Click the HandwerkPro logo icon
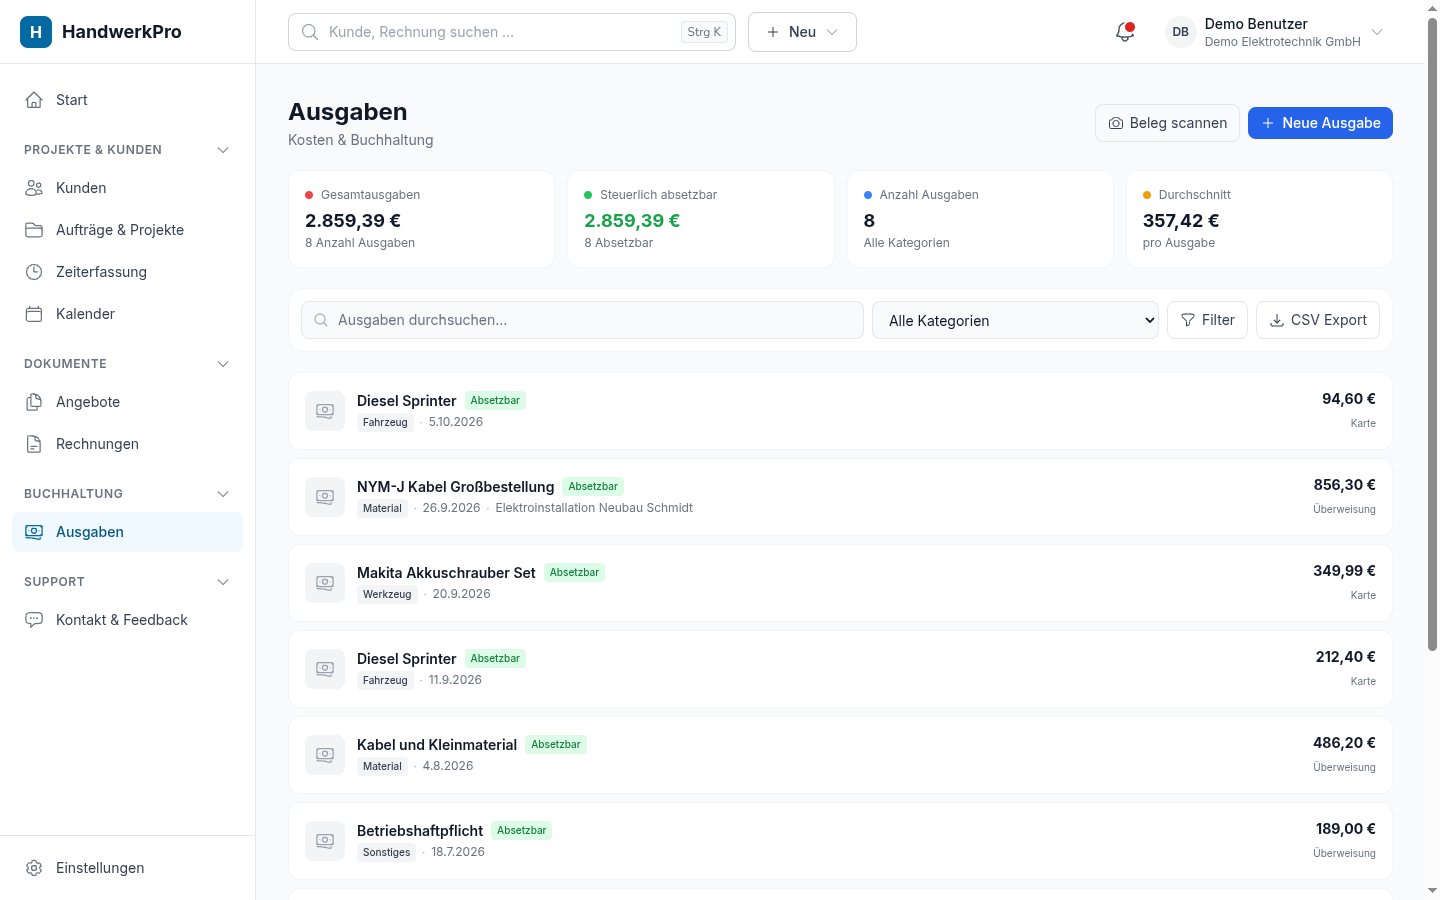The height and width of the screenshot is (900, 1440). coord(36,32)
